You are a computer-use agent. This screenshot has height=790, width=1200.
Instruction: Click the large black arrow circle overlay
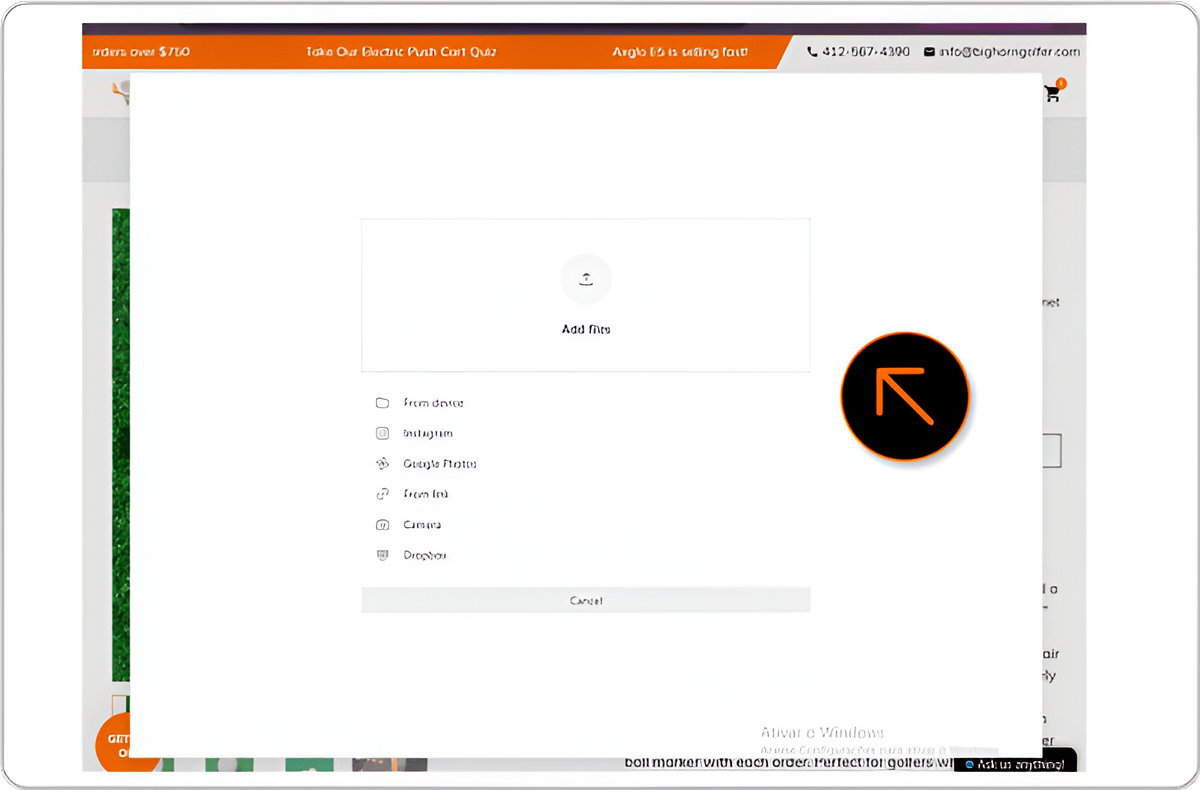point(905,396)
